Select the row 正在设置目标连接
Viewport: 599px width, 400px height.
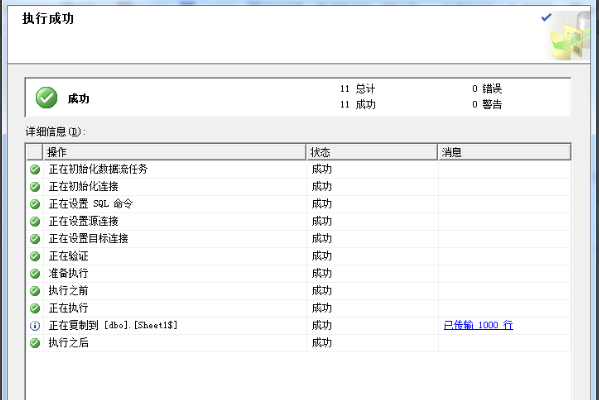(298, 239)
